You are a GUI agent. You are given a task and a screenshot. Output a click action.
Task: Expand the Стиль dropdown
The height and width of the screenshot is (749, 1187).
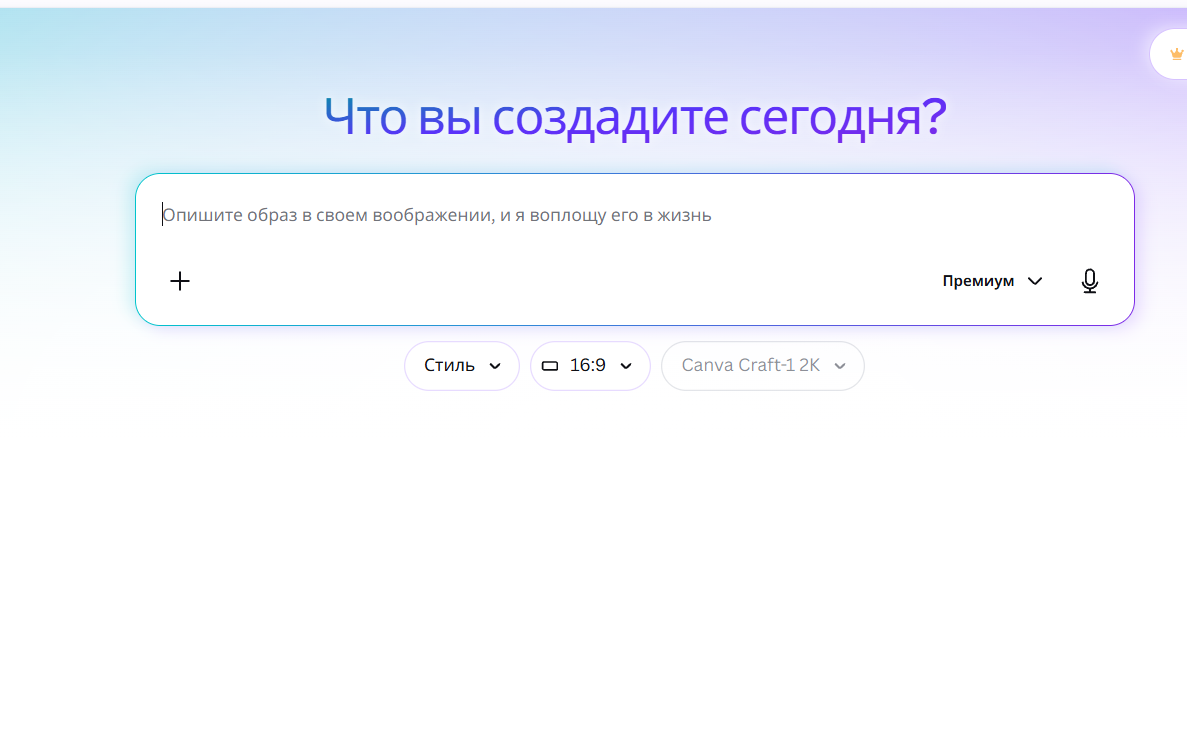coord(462,366)
